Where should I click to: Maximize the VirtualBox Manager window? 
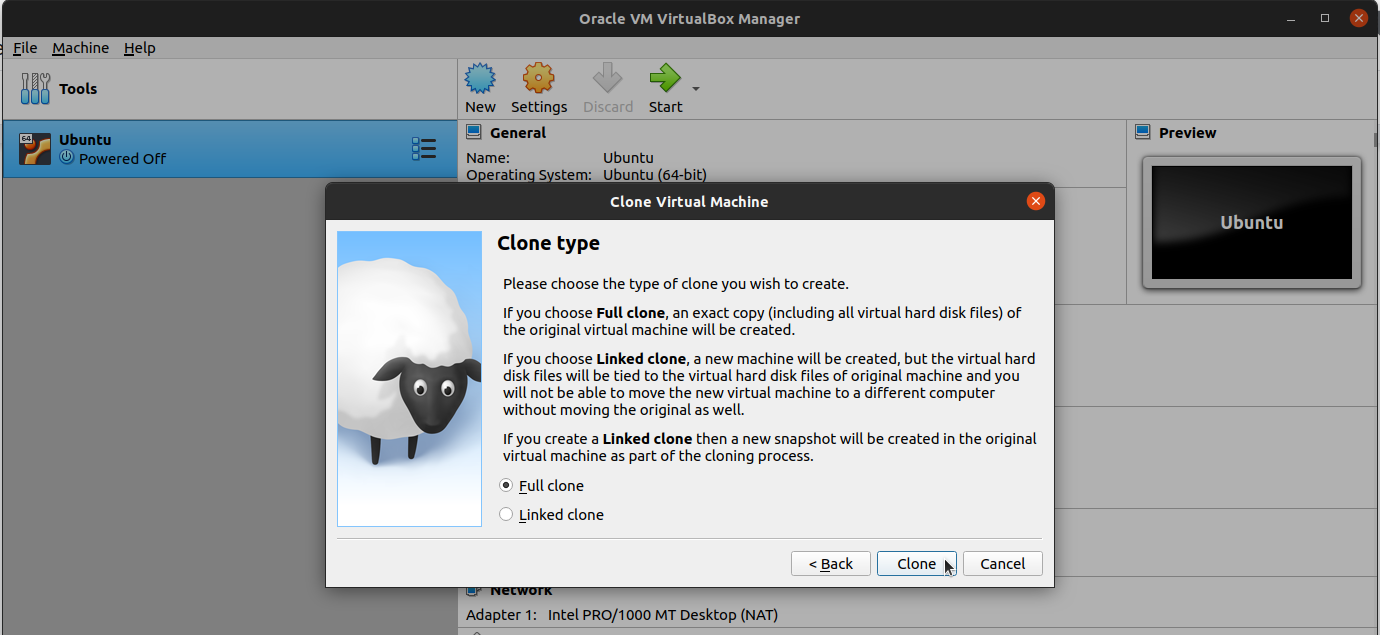click(1325, 18)
